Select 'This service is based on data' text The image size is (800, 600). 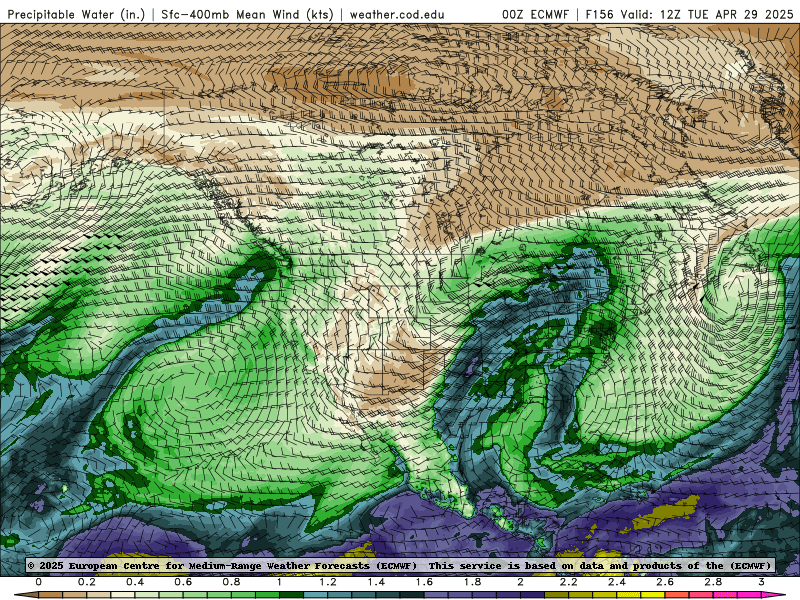pos(515,566)
